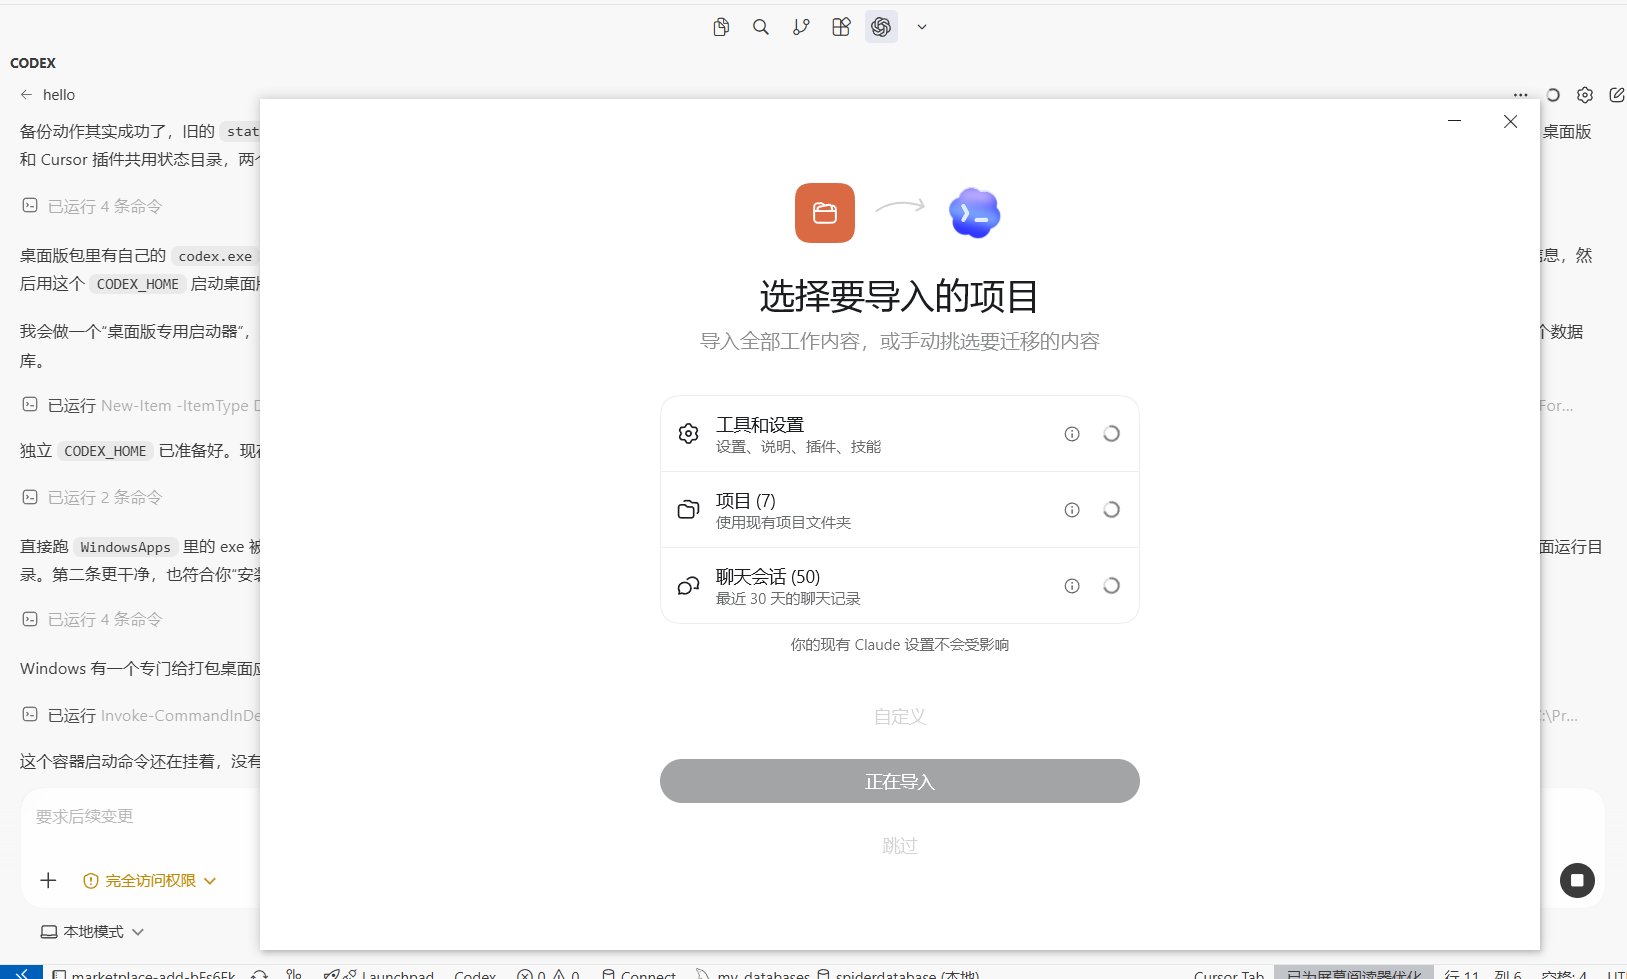The width and height of the screenshot is (1627, 979).
Task: Click the 跳过 skip link
Action: [x=900, y=846]
